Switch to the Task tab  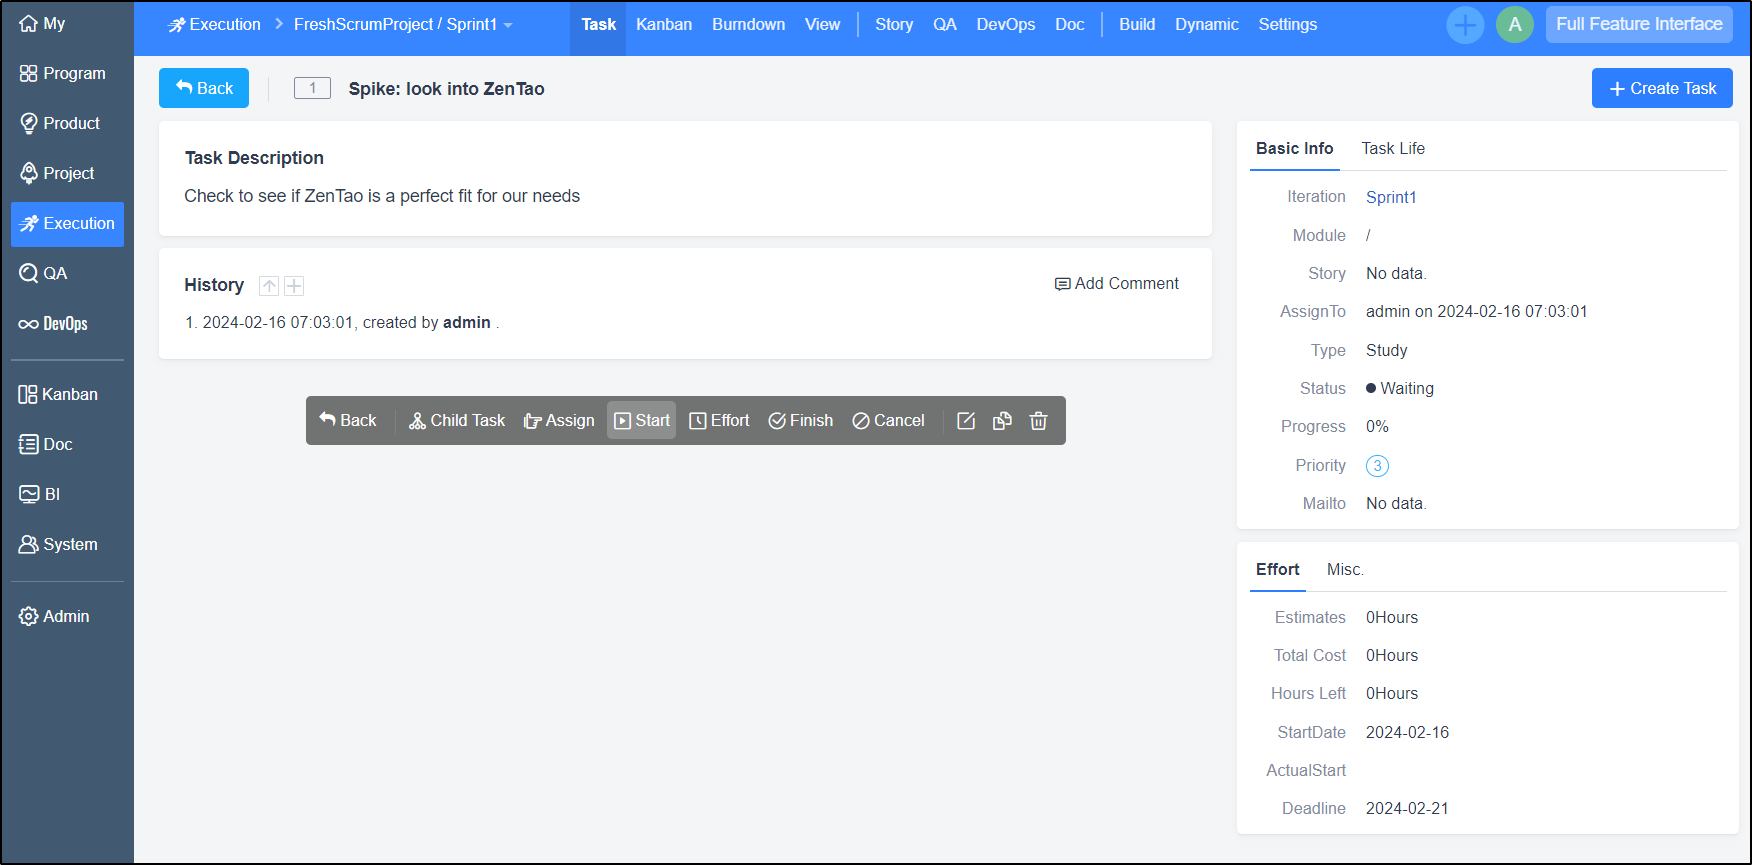tap(598, 25)
